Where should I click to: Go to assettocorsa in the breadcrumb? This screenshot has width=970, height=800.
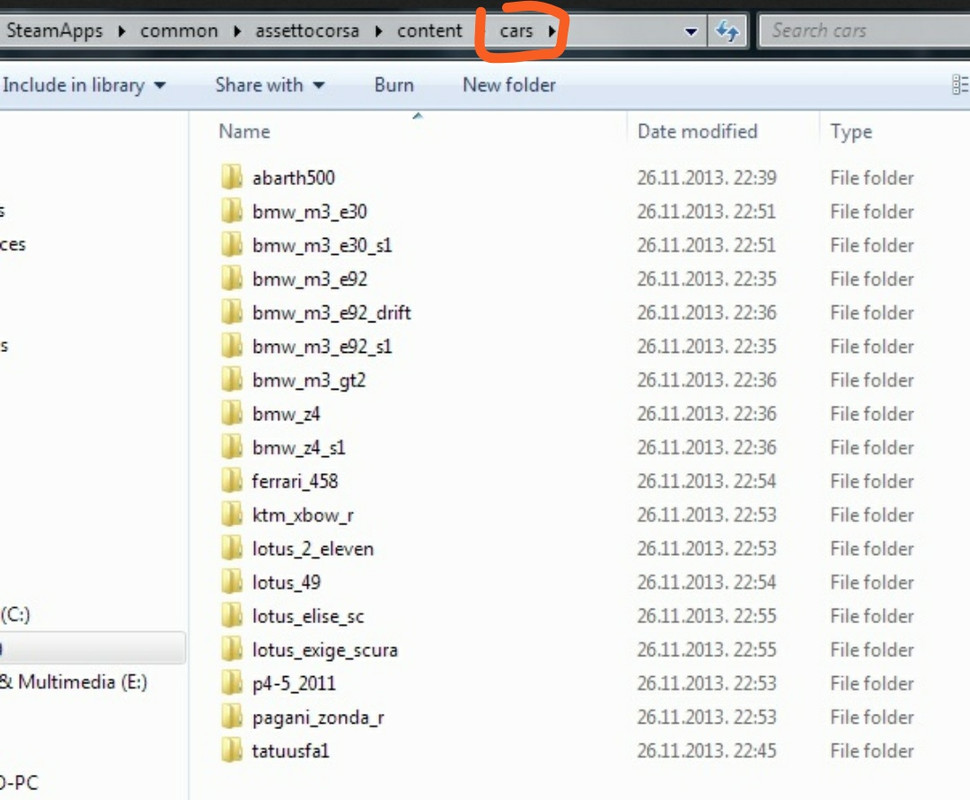point(307,30)
